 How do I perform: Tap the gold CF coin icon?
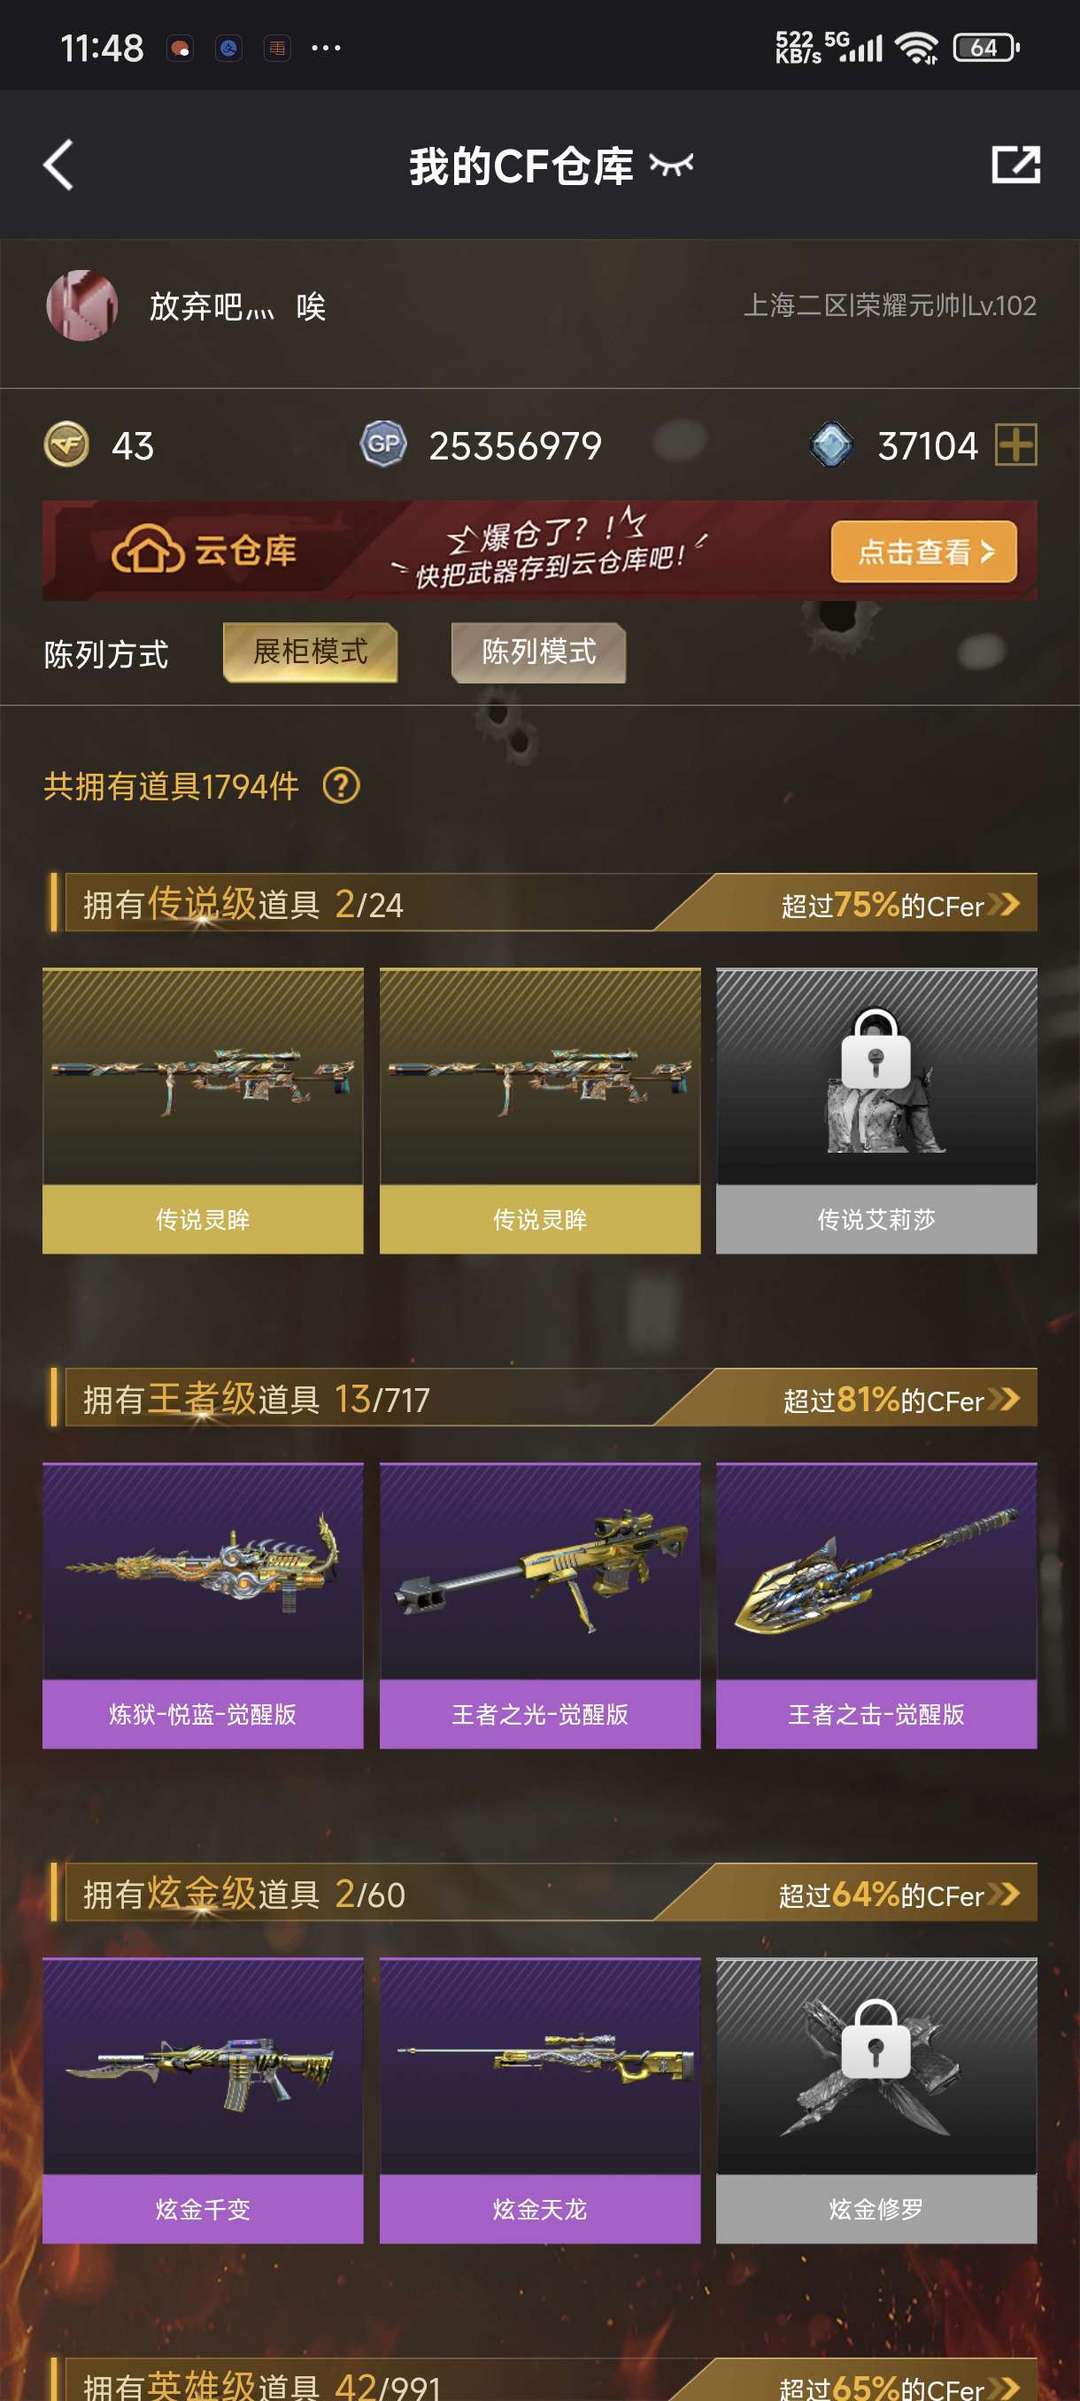click(x=67, y=445)
